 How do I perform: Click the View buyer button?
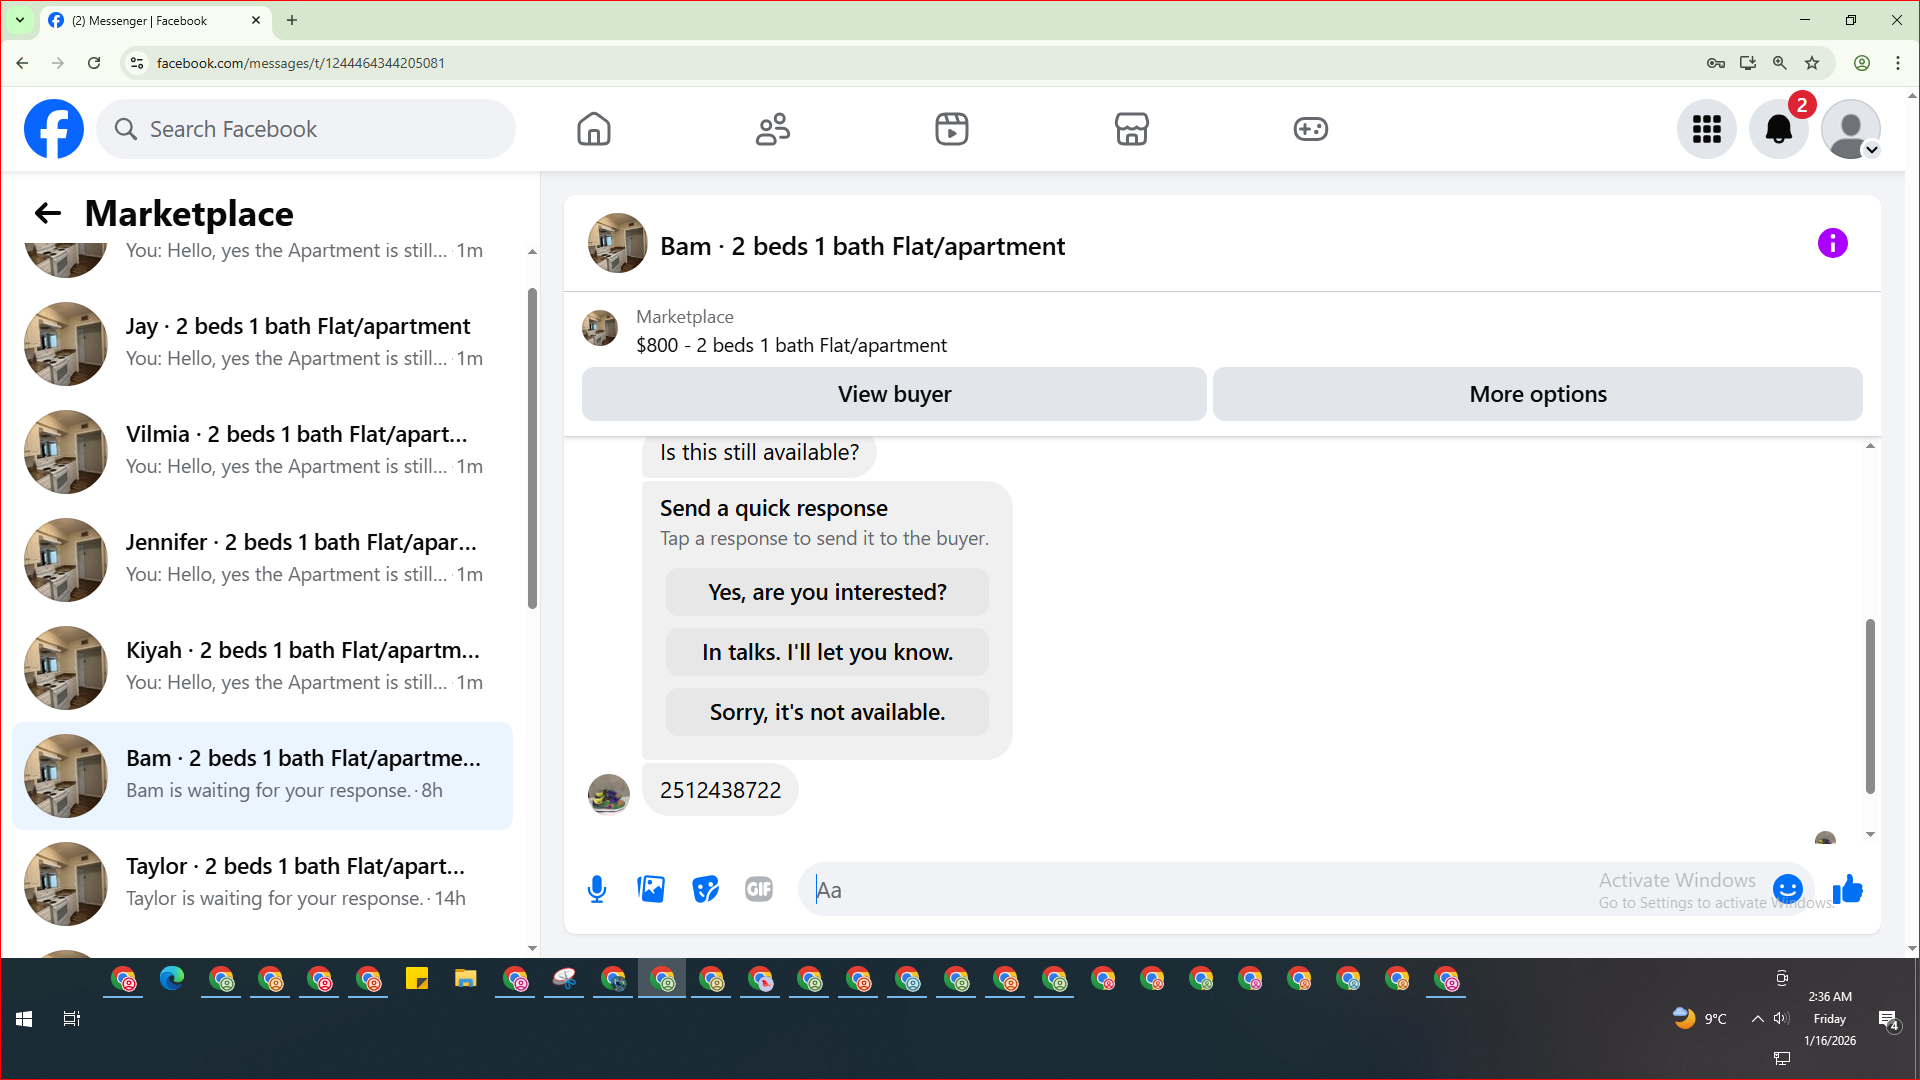point(894,394)
